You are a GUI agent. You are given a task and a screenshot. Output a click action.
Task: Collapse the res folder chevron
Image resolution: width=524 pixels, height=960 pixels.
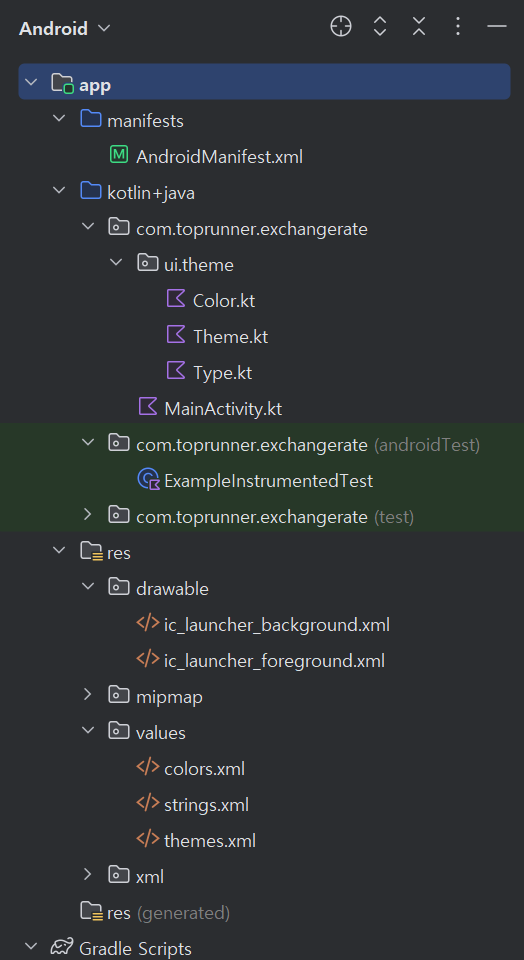tap(59, 550)
